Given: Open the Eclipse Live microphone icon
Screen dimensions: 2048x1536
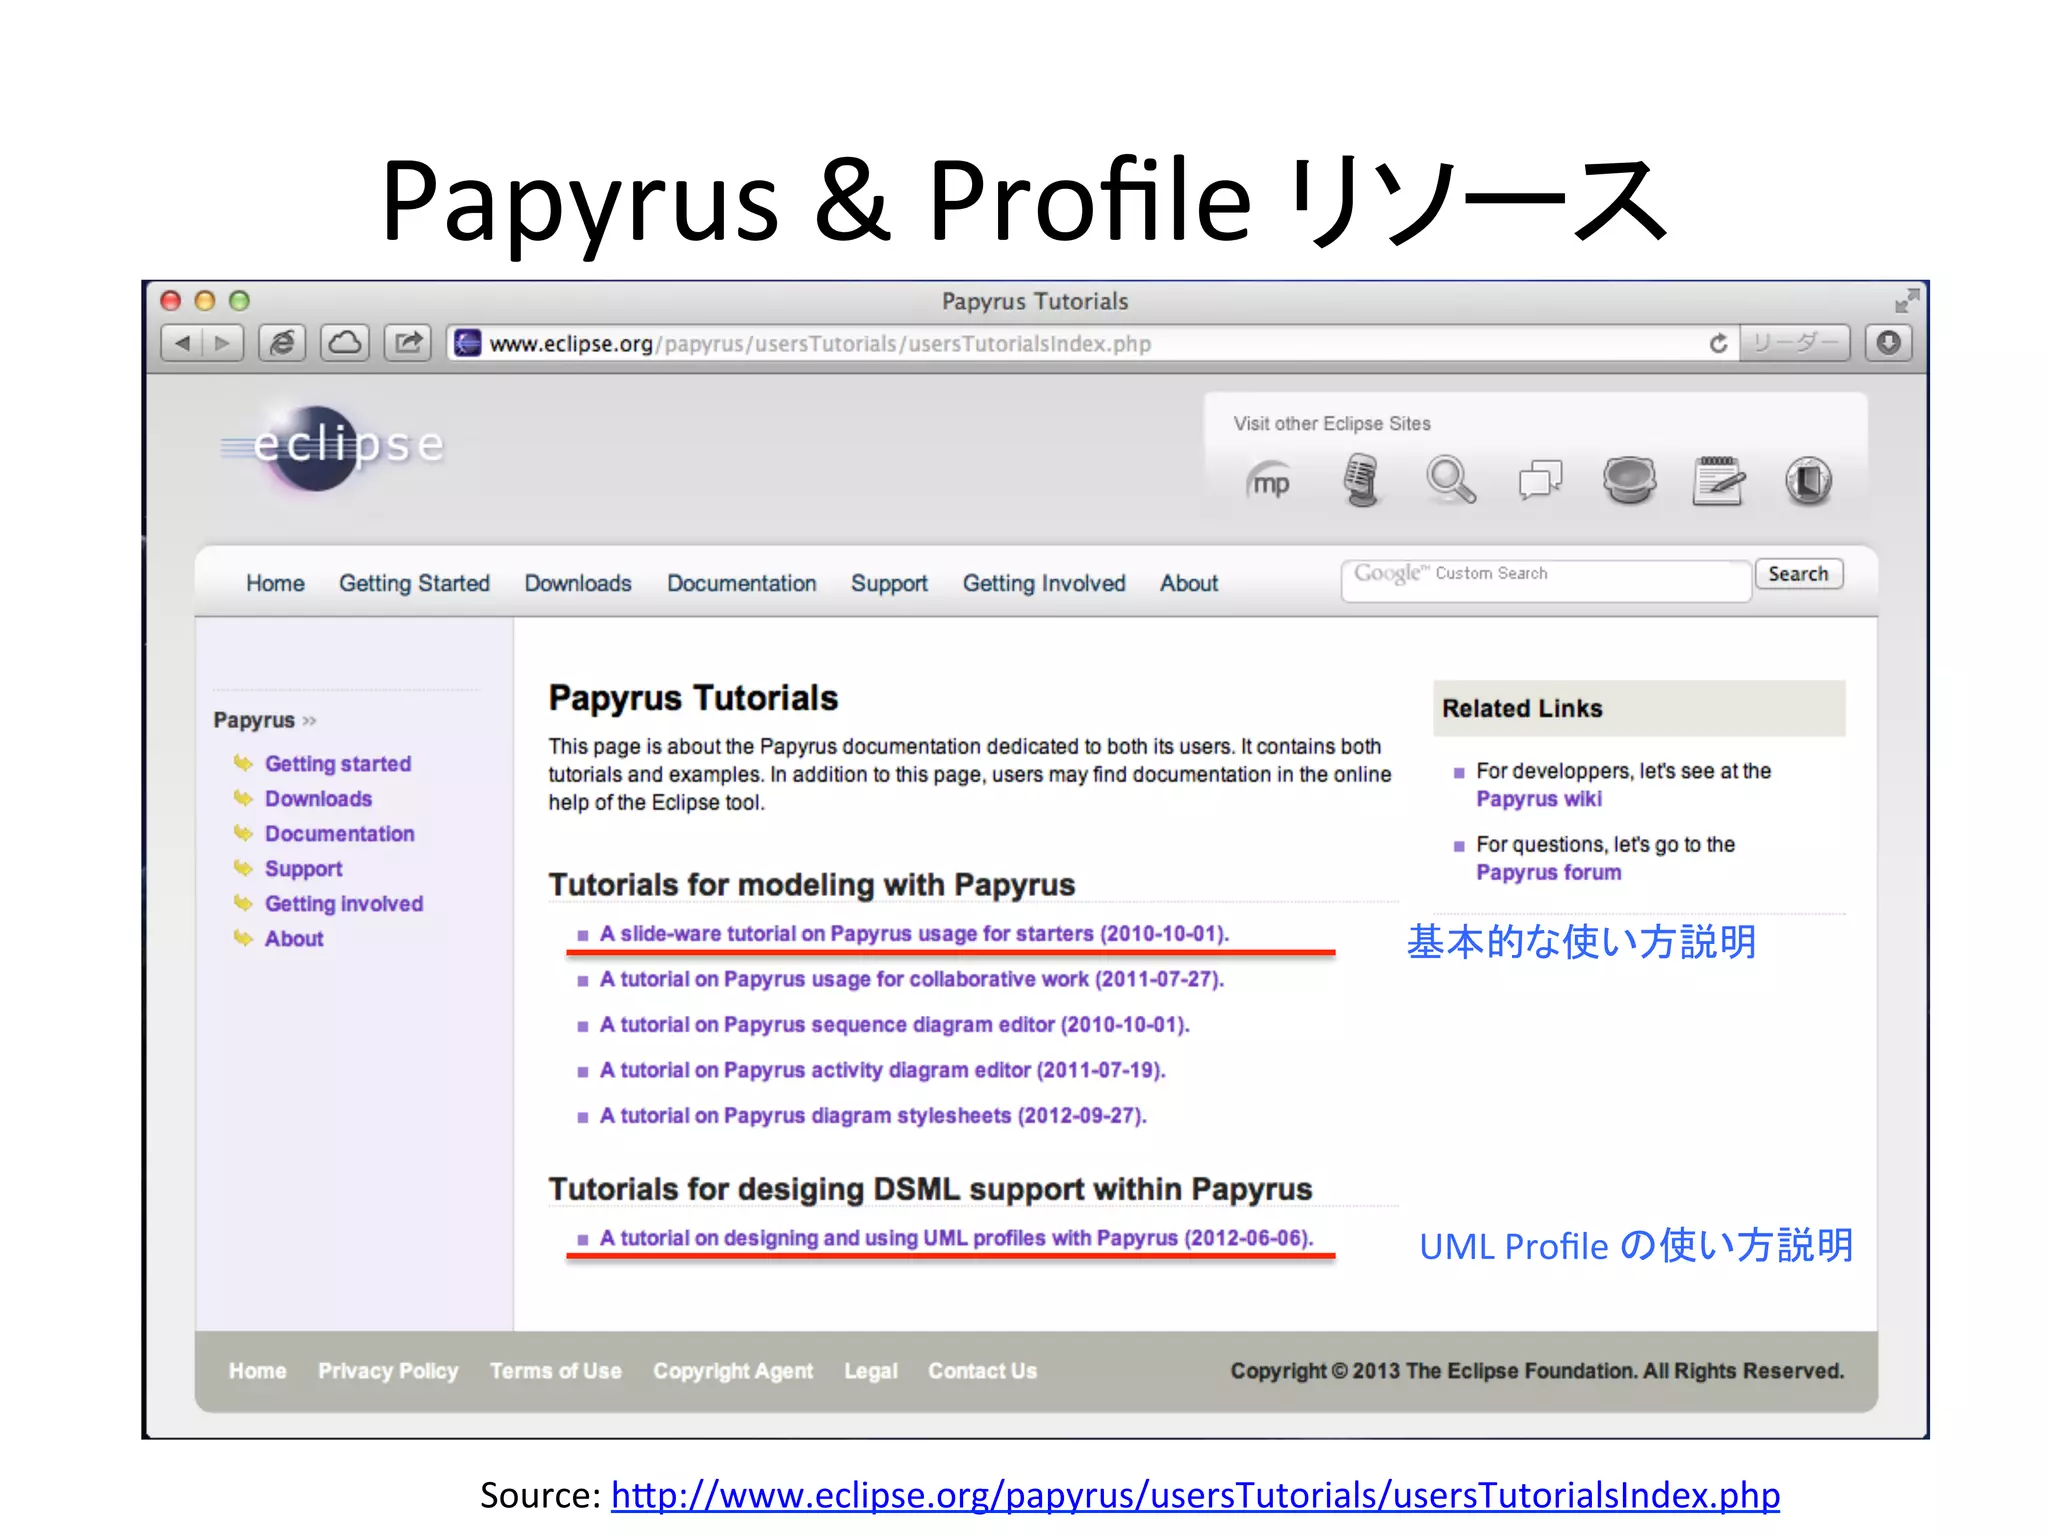Looking at the screenshot, I should click(x=1360, y=480).
